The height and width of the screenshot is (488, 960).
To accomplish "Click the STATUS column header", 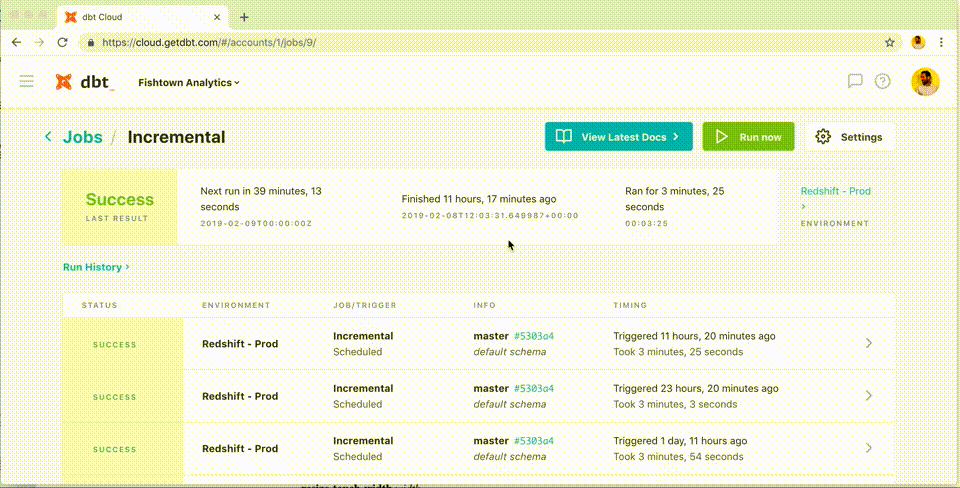I will (99, 305).
